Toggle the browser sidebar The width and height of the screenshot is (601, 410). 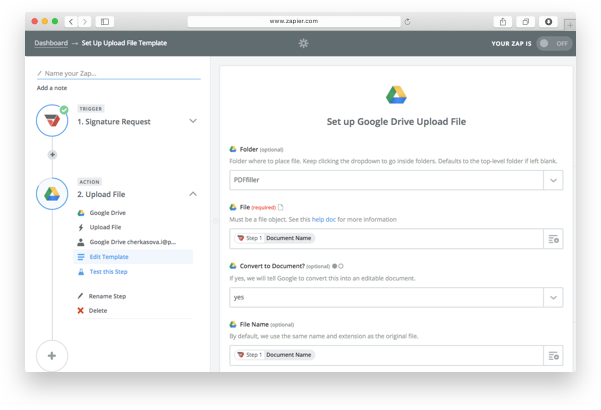(x=105, y=21)
